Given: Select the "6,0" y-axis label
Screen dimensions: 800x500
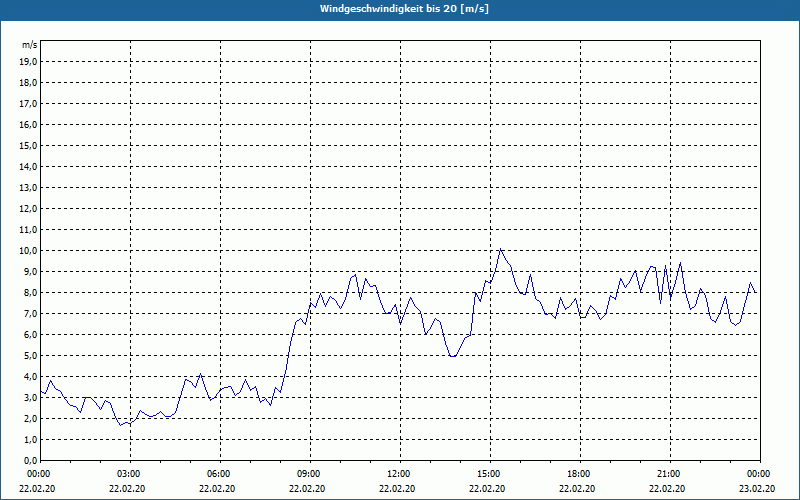Looking at the screenshot, I should [x=30, y=335].
